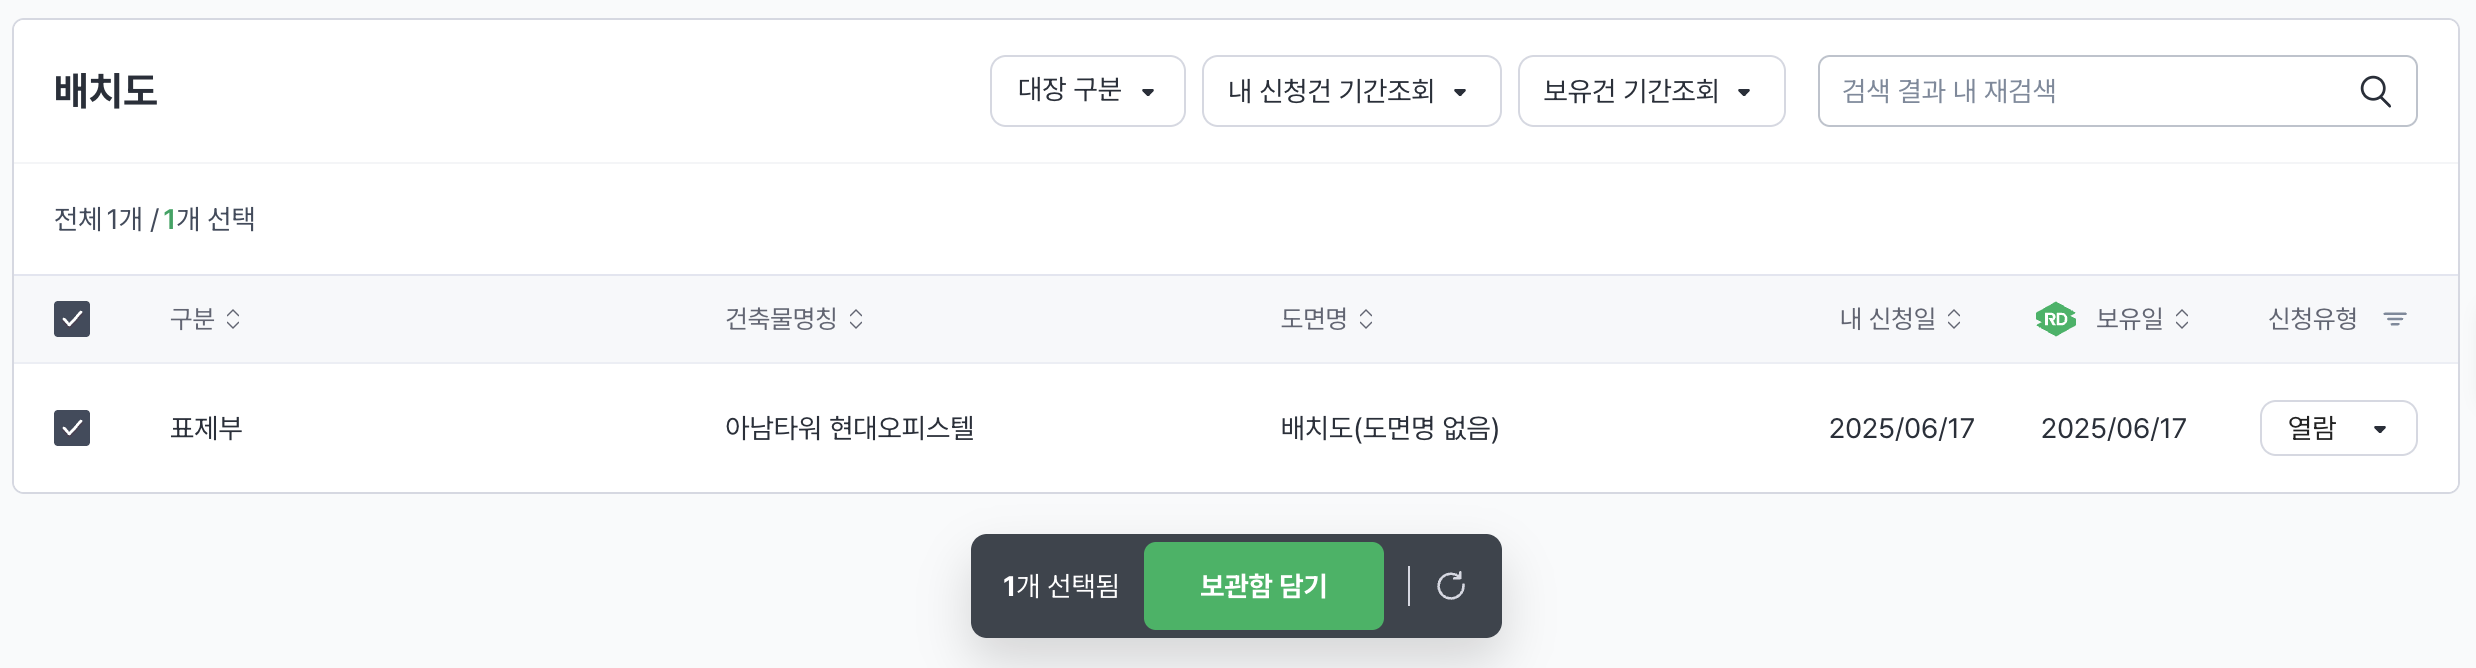Viewport: 2476px width, 668px height.
Task: Toggle the select-all header checkbox
Action: pyautogui.click(x=72, y=319)
